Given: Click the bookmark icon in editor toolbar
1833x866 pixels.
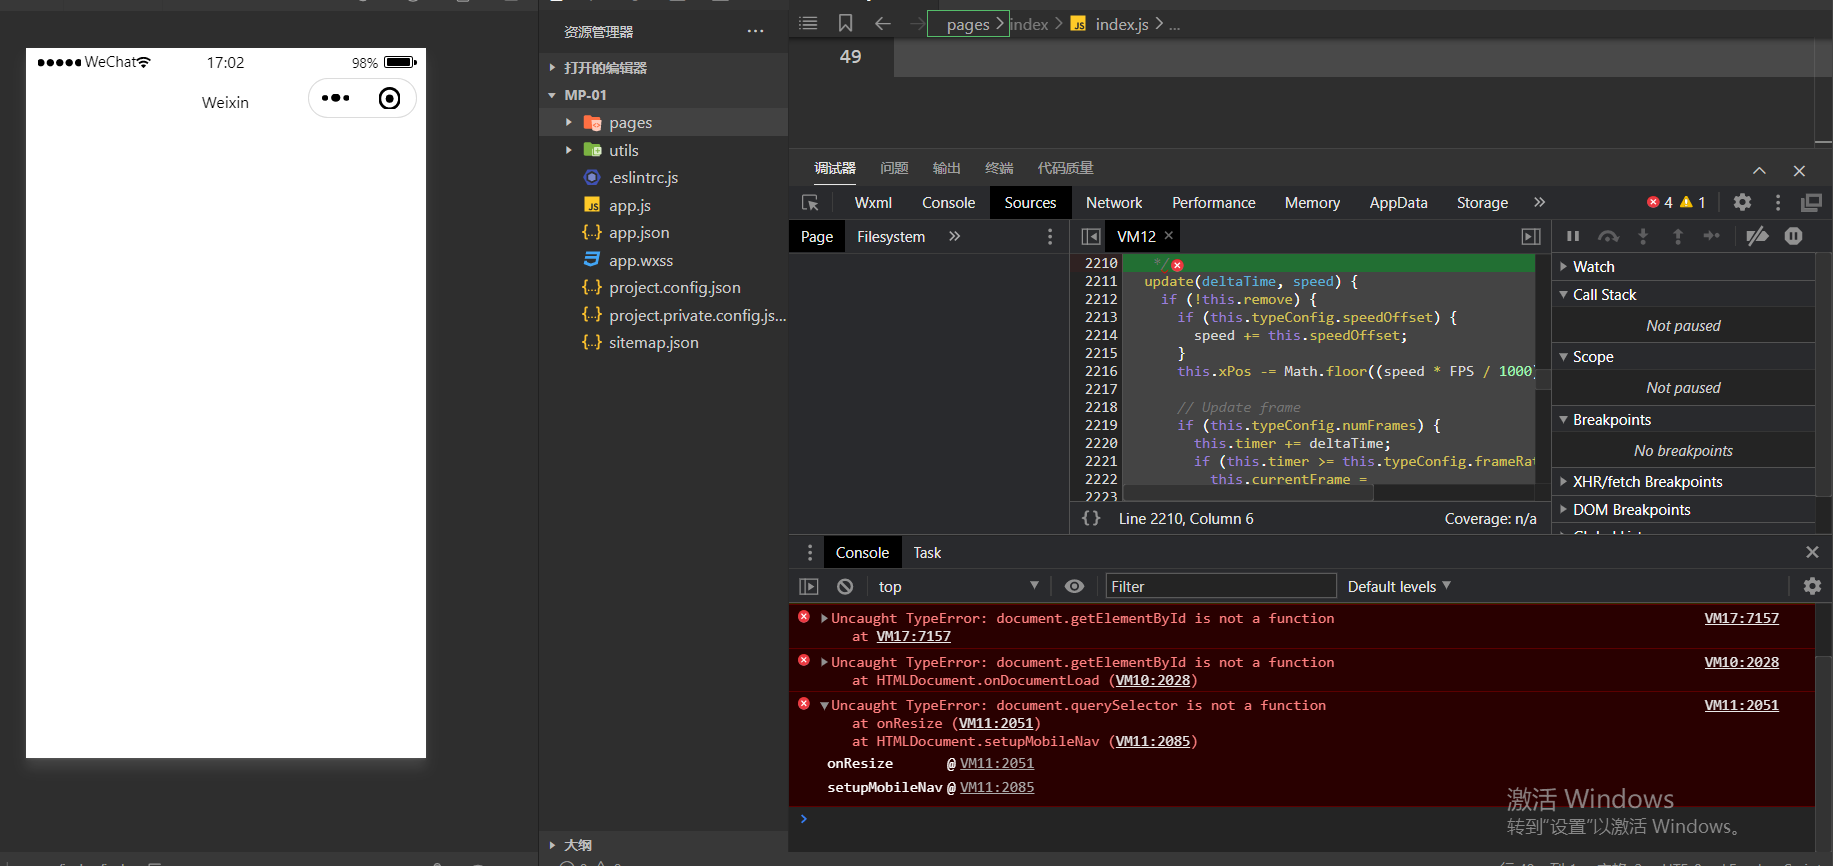Looking at the screenshot, I should coord(845,23).
